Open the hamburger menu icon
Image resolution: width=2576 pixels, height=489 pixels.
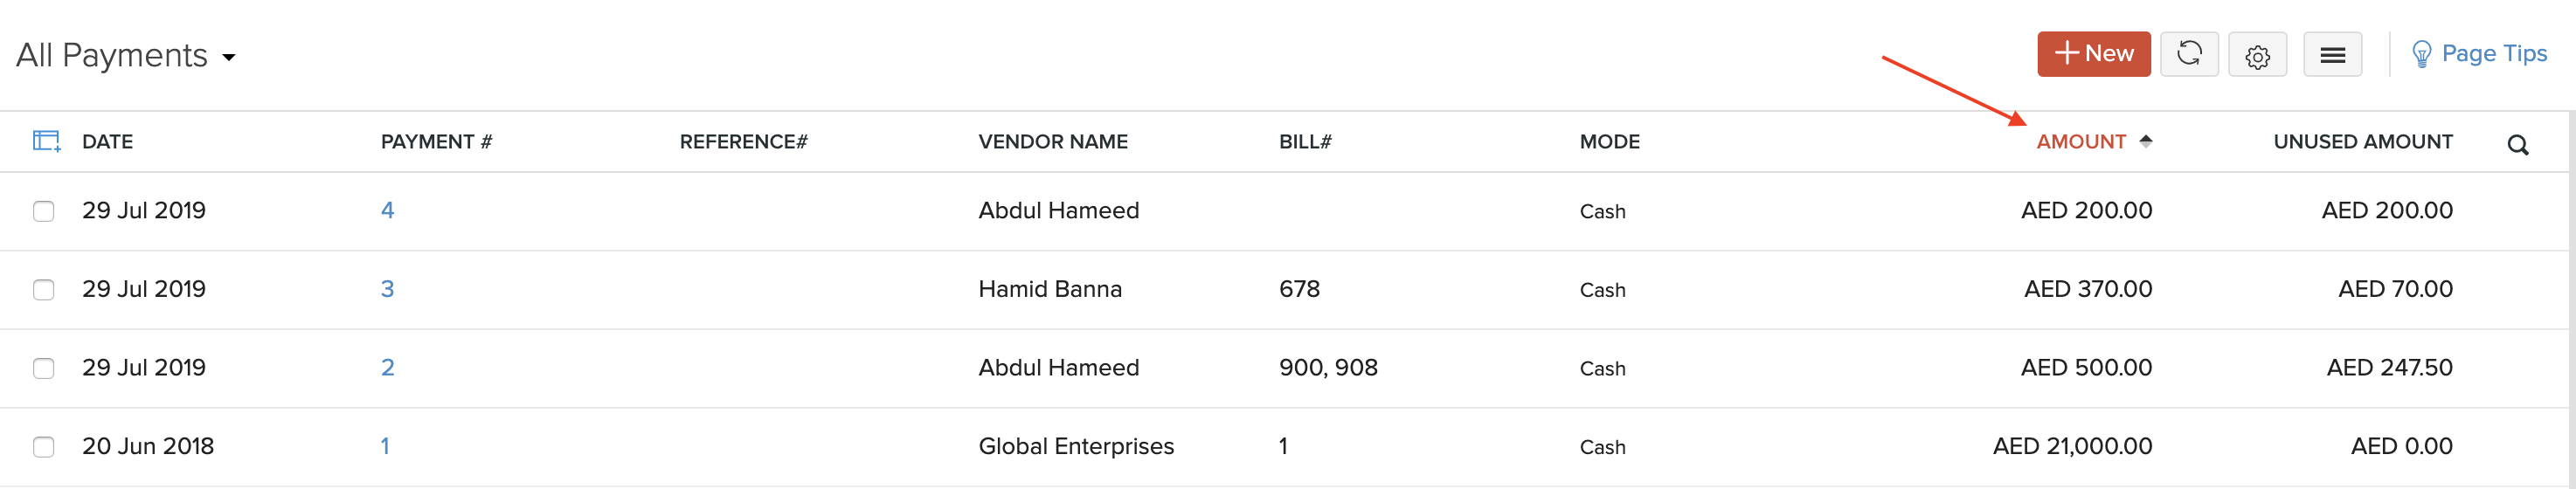(x=2332, y=55)
